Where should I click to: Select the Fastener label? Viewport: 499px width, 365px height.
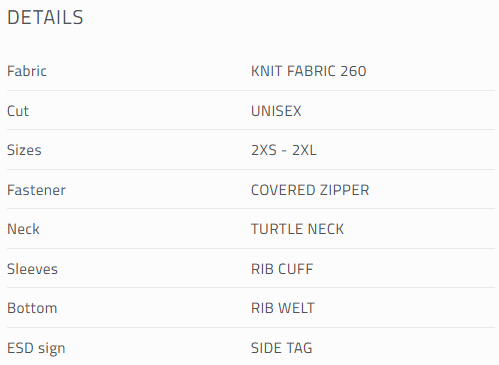(36, 190)
